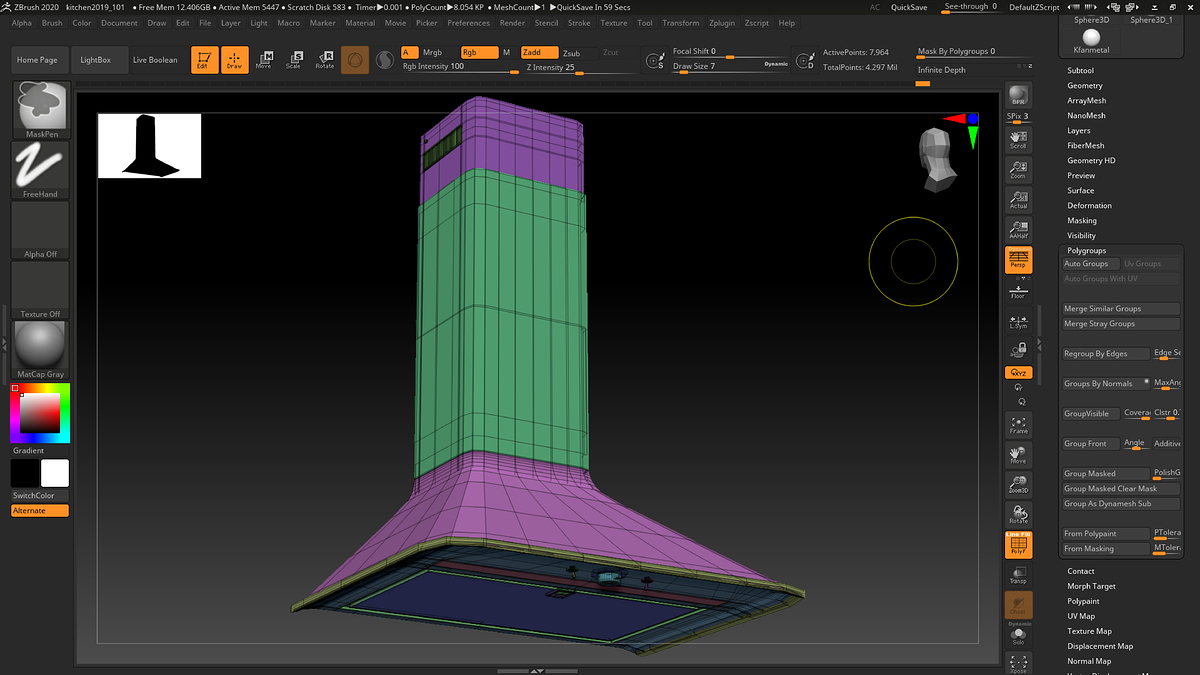Toggle PolyF wireframe display
Image resolution: width=1200 pixels, height=675 pixels.
coord(1018,545)
